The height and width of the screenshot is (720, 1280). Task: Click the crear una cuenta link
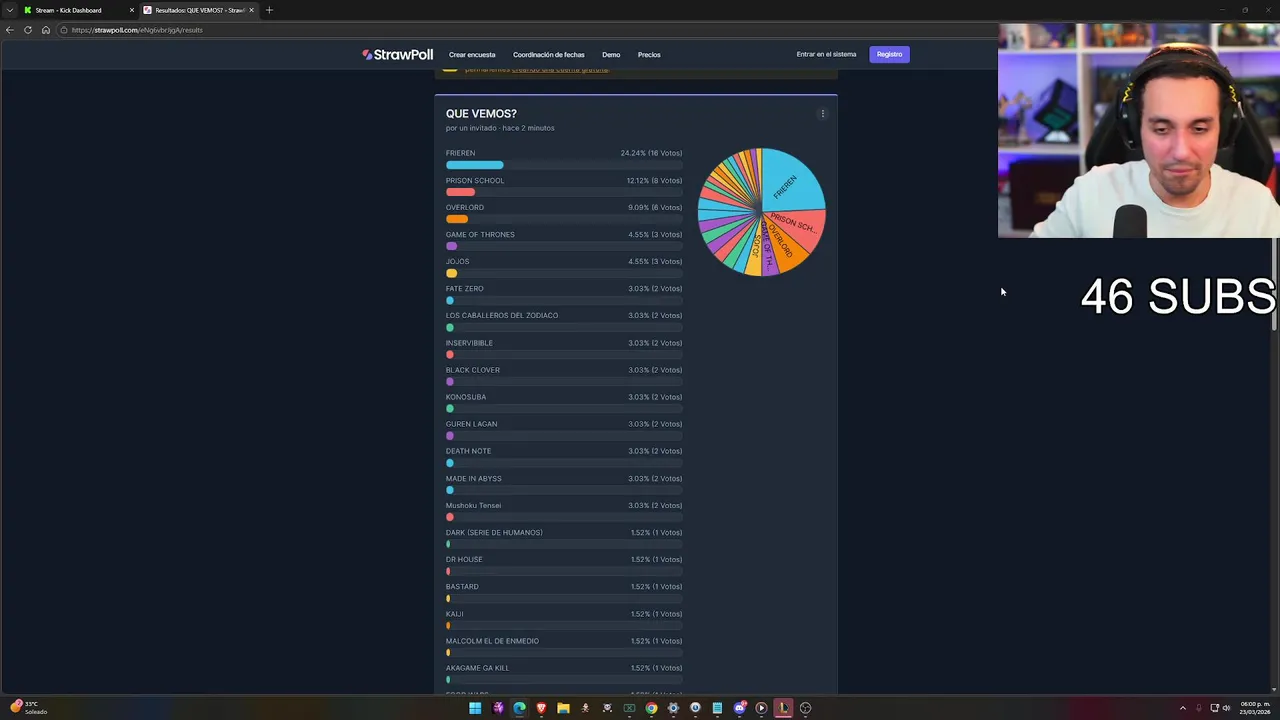pyautogui.click(x=560, y=69)
